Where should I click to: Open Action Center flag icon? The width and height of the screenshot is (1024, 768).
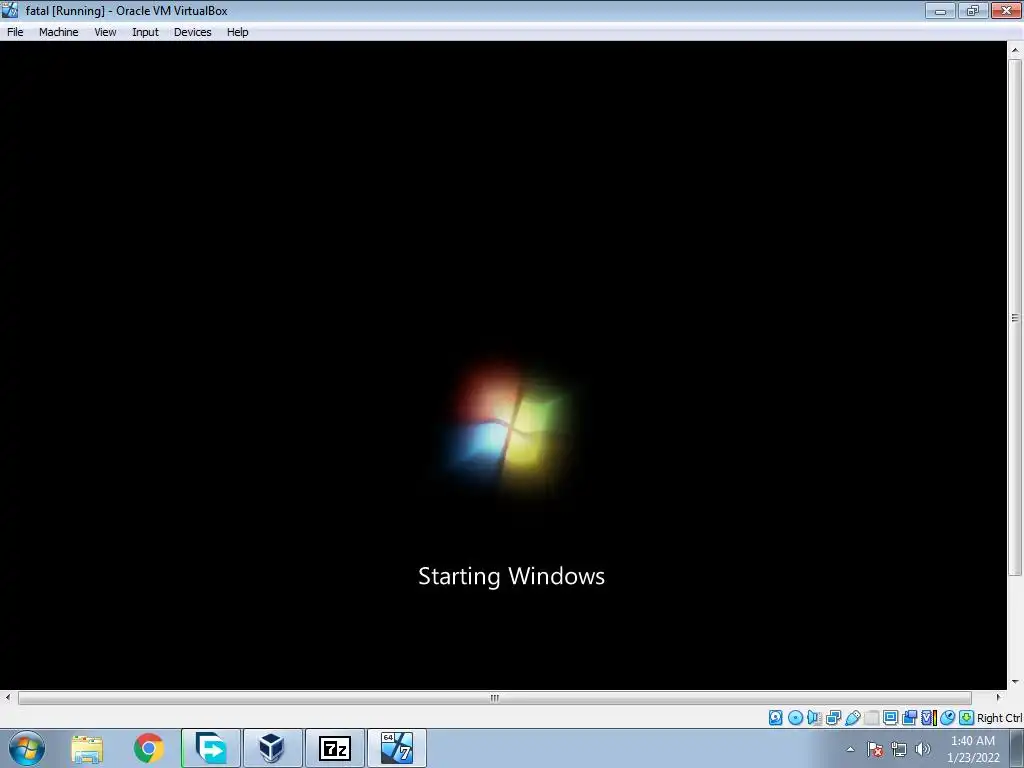[x=875, y=749]
